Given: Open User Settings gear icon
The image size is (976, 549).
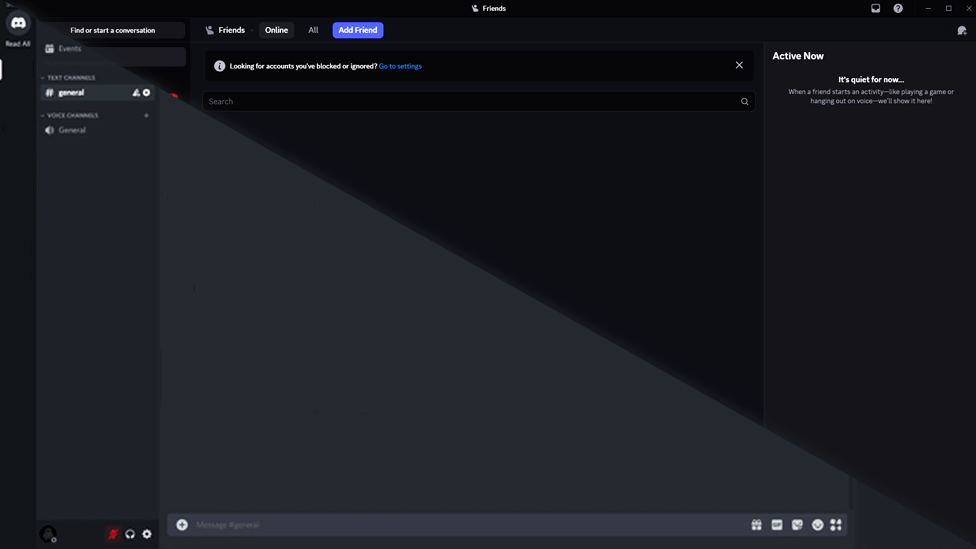Looking at the screenshot, I should (147, 534).
